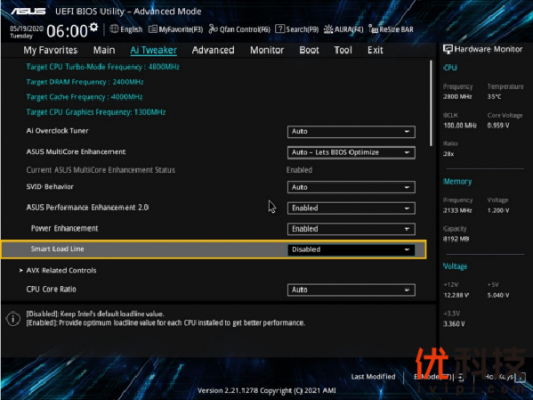Click the ReSize BAR toolbar item
Viewport: 533px width, 400px height.
click(391, 29)
